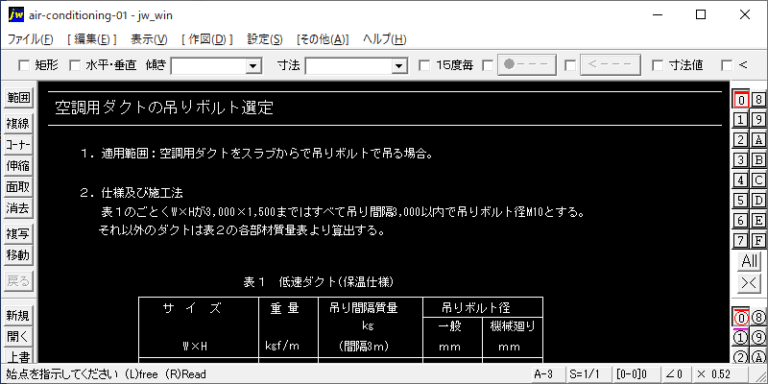The height and width of the screenshot is (384, 768).
Task: Select layer 9 square button
Action: click(758, 120)
